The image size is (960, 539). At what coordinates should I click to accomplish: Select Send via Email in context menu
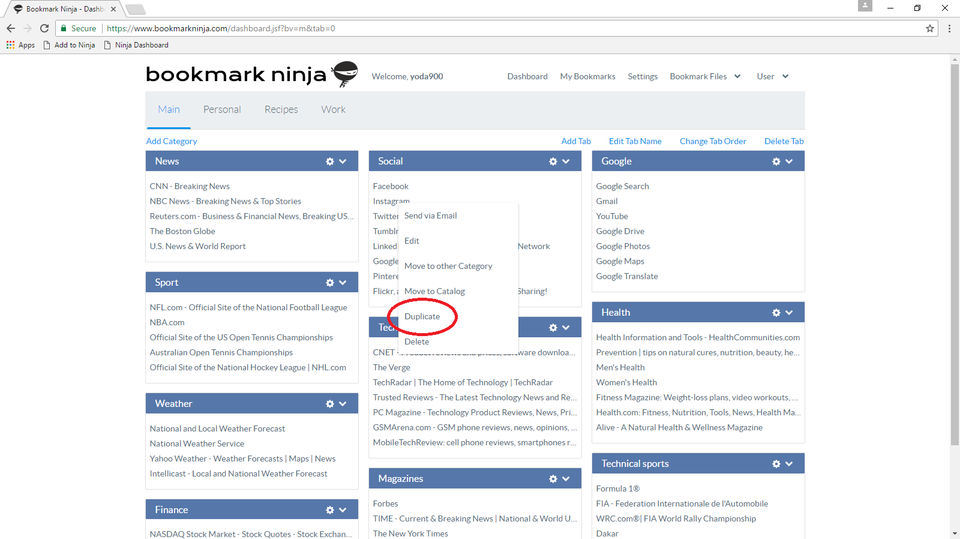(x=430, y=216)
